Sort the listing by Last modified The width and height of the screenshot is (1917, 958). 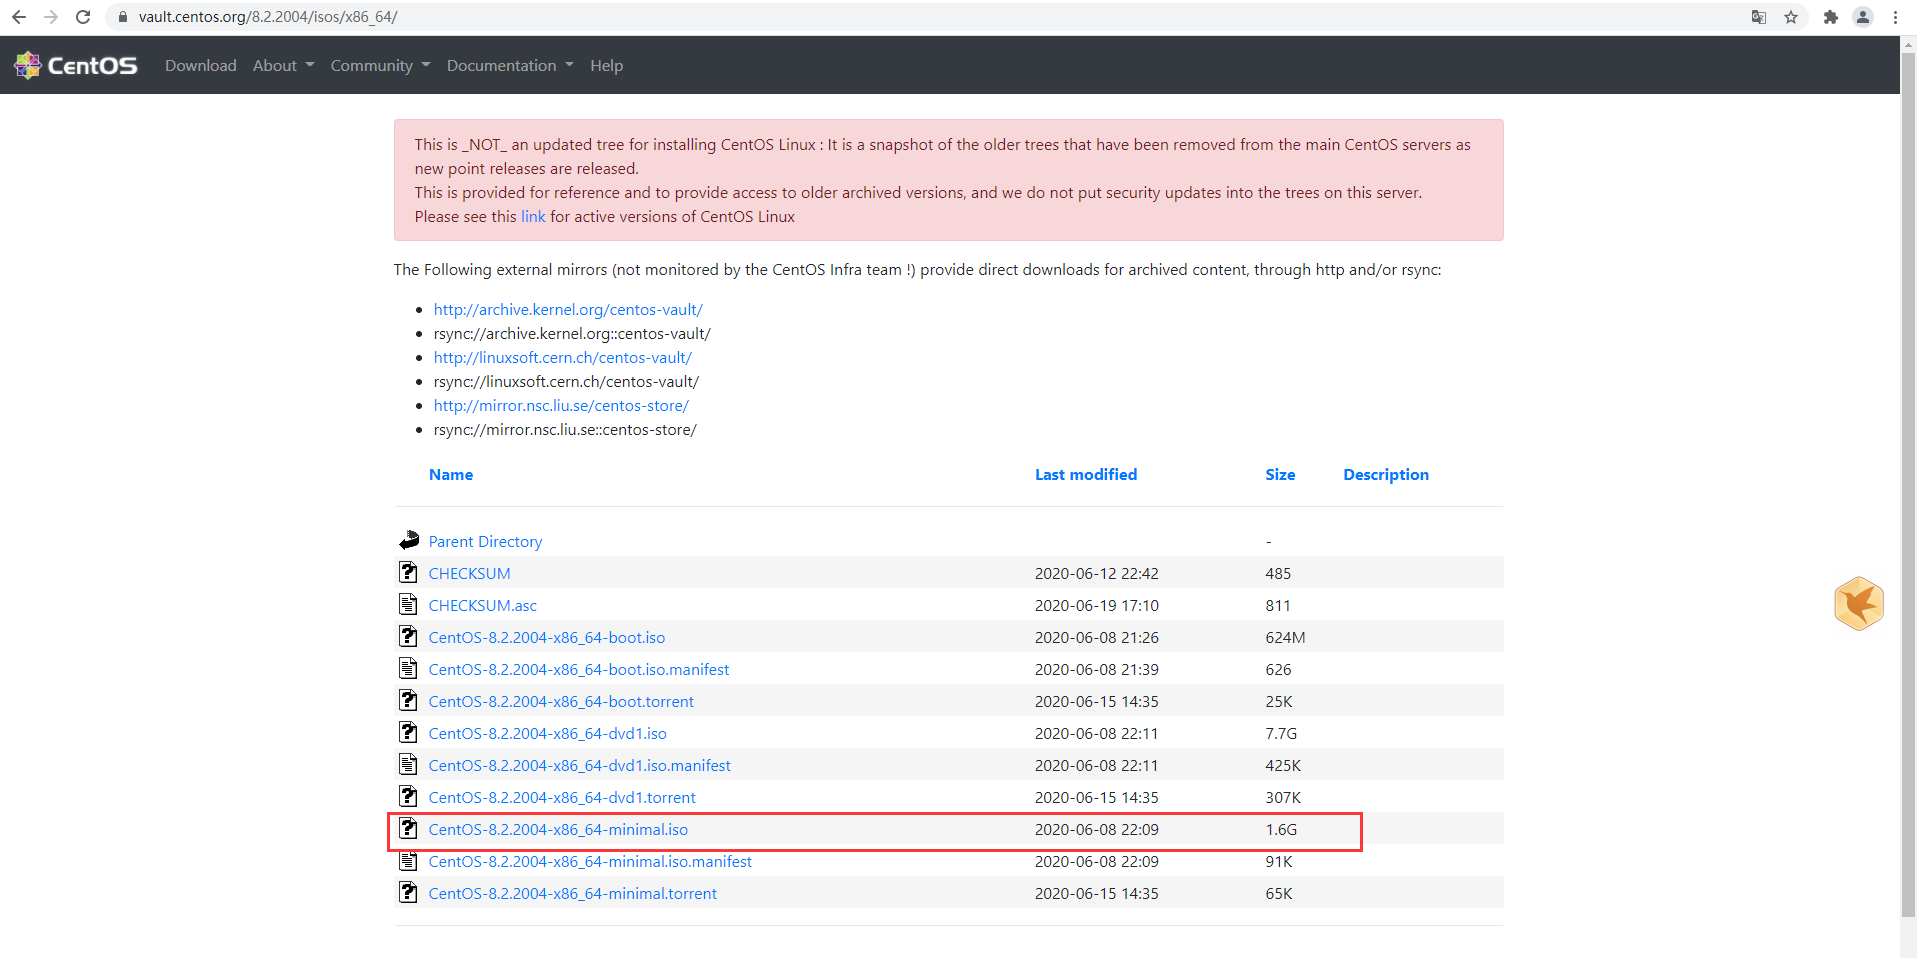coord(1086,474)
